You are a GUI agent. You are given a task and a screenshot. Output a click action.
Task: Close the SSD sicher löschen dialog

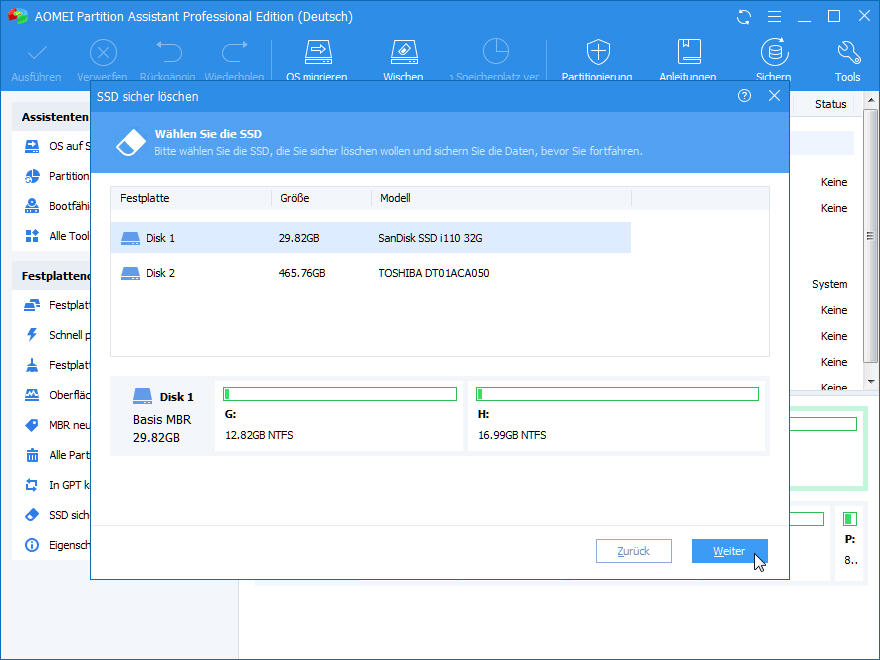point(774,96)
